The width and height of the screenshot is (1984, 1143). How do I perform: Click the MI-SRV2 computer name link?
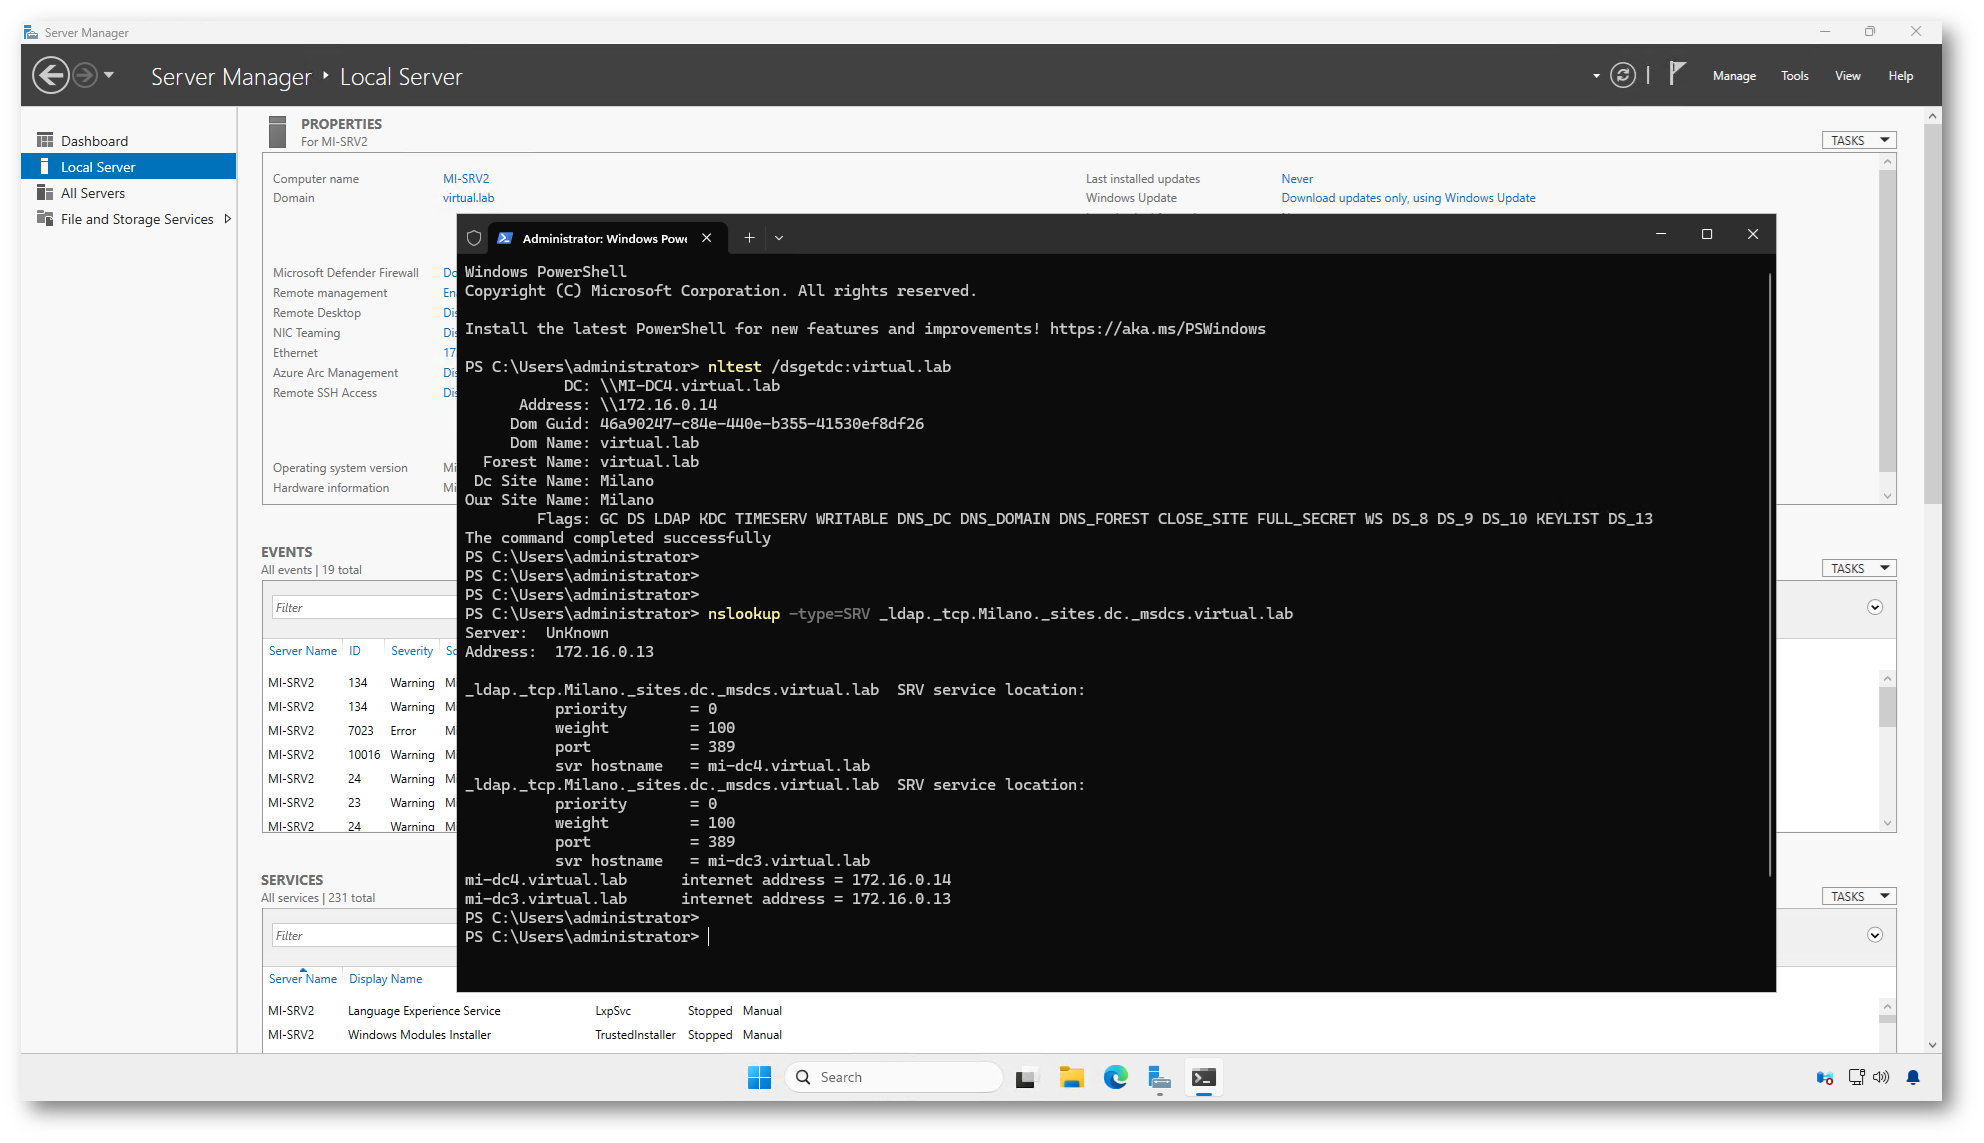tap(466, 179)
